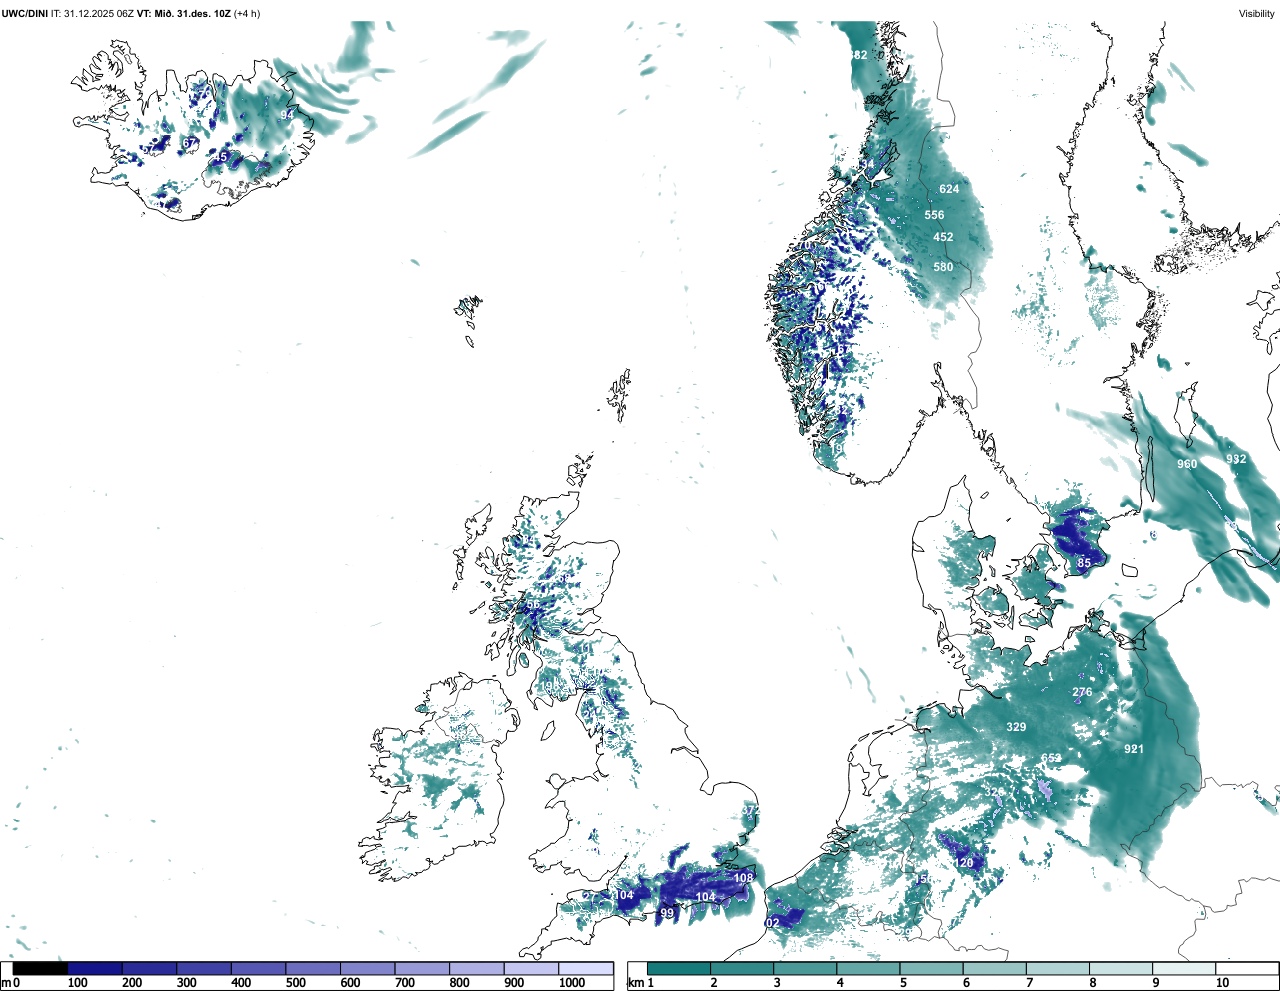
Task: Click the visibility value 624 over Sweden
Action: (x=949, y=189)
